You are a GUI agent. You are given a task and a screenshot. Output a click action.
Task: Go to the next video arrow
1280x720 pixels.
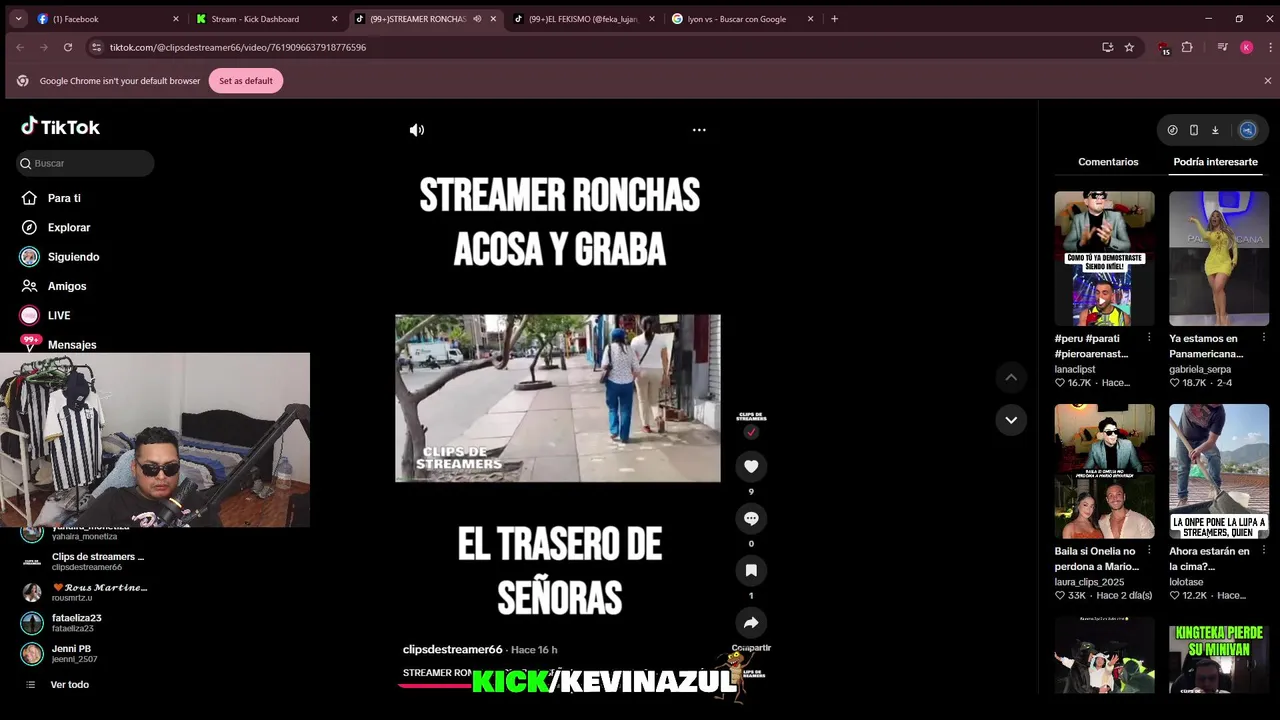point(1011,420)
